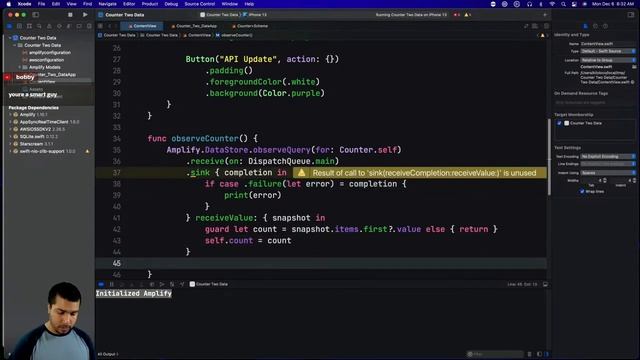Open the Project navigator folder icon
Image resolution: width=640 pixels, height=360 pixels.
9,26
